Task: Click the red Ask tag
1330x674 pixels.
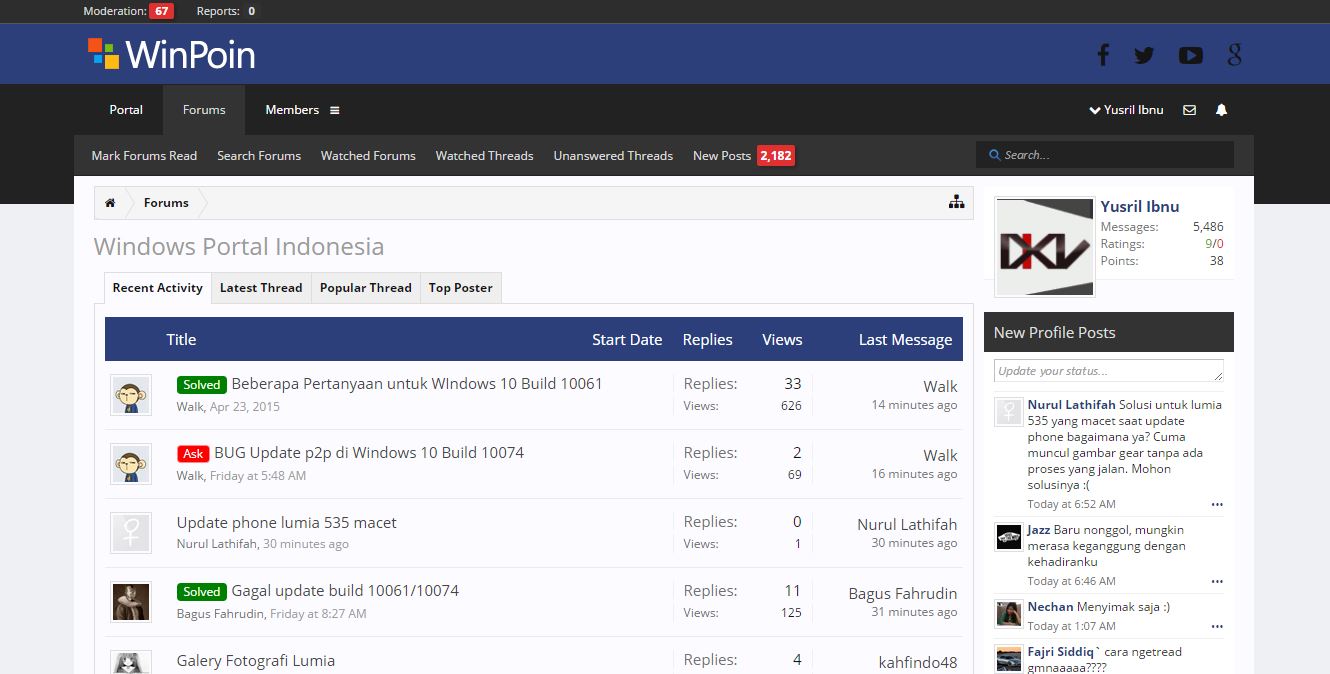Action: coord(193,453)
